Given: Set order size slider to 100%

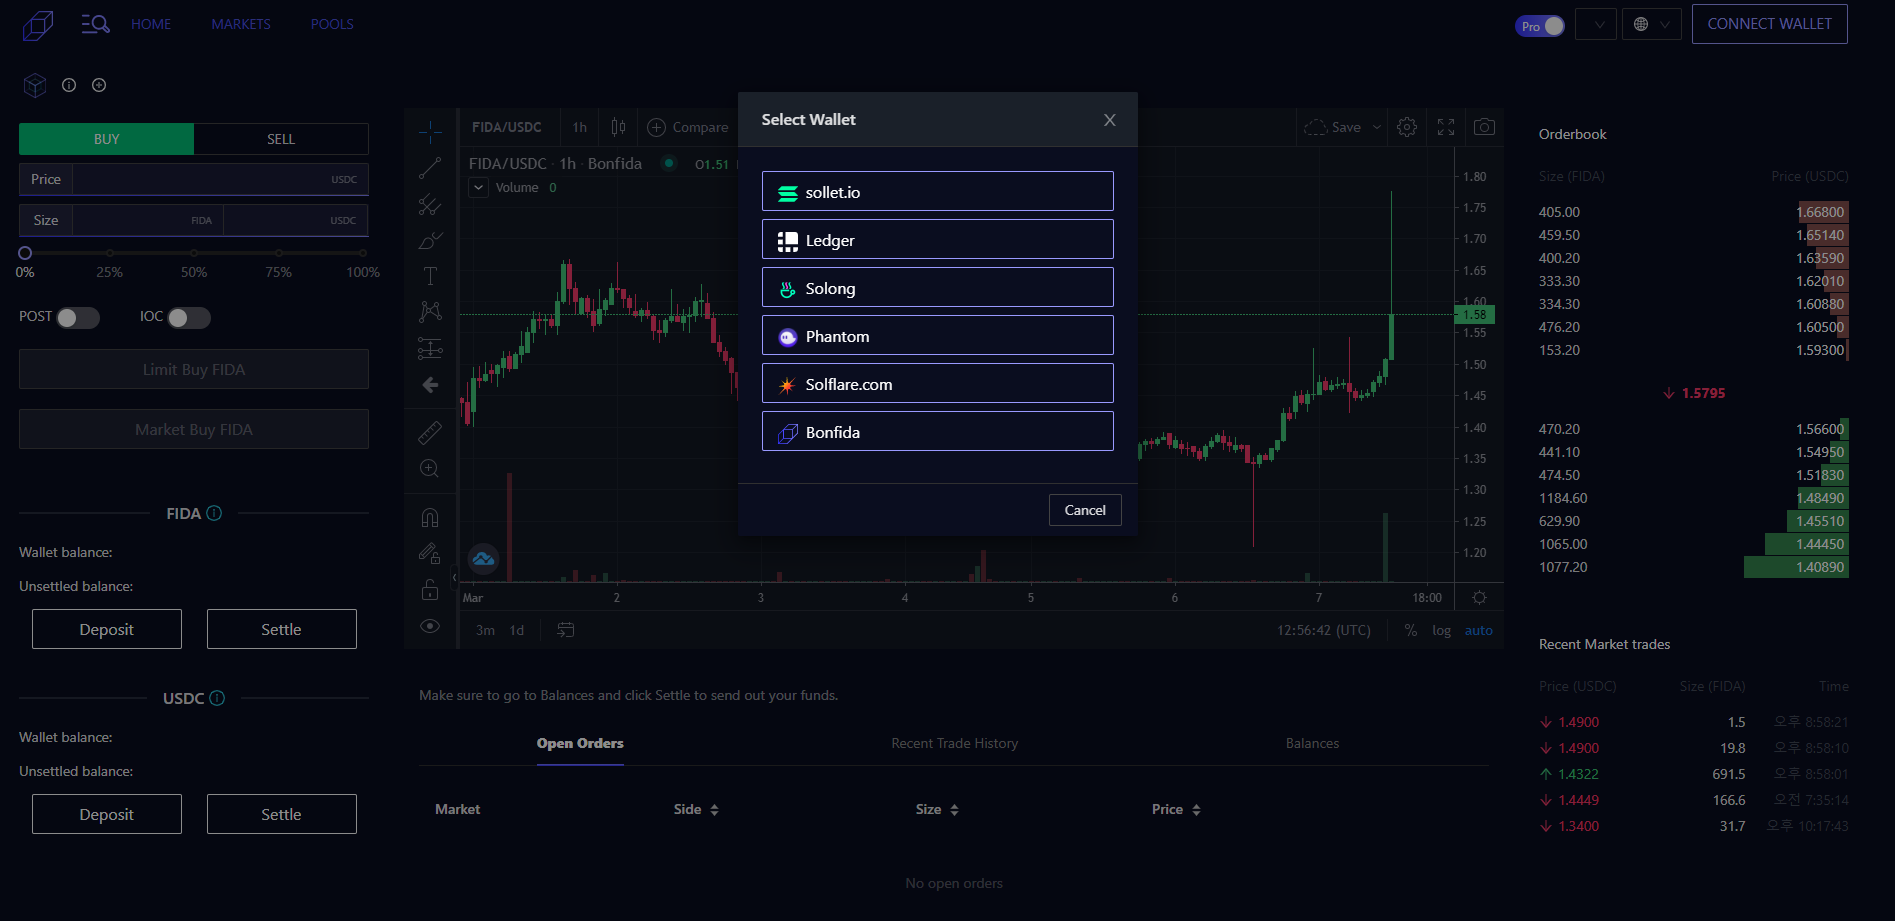Looking at the screenshot, I should point(363,253).
